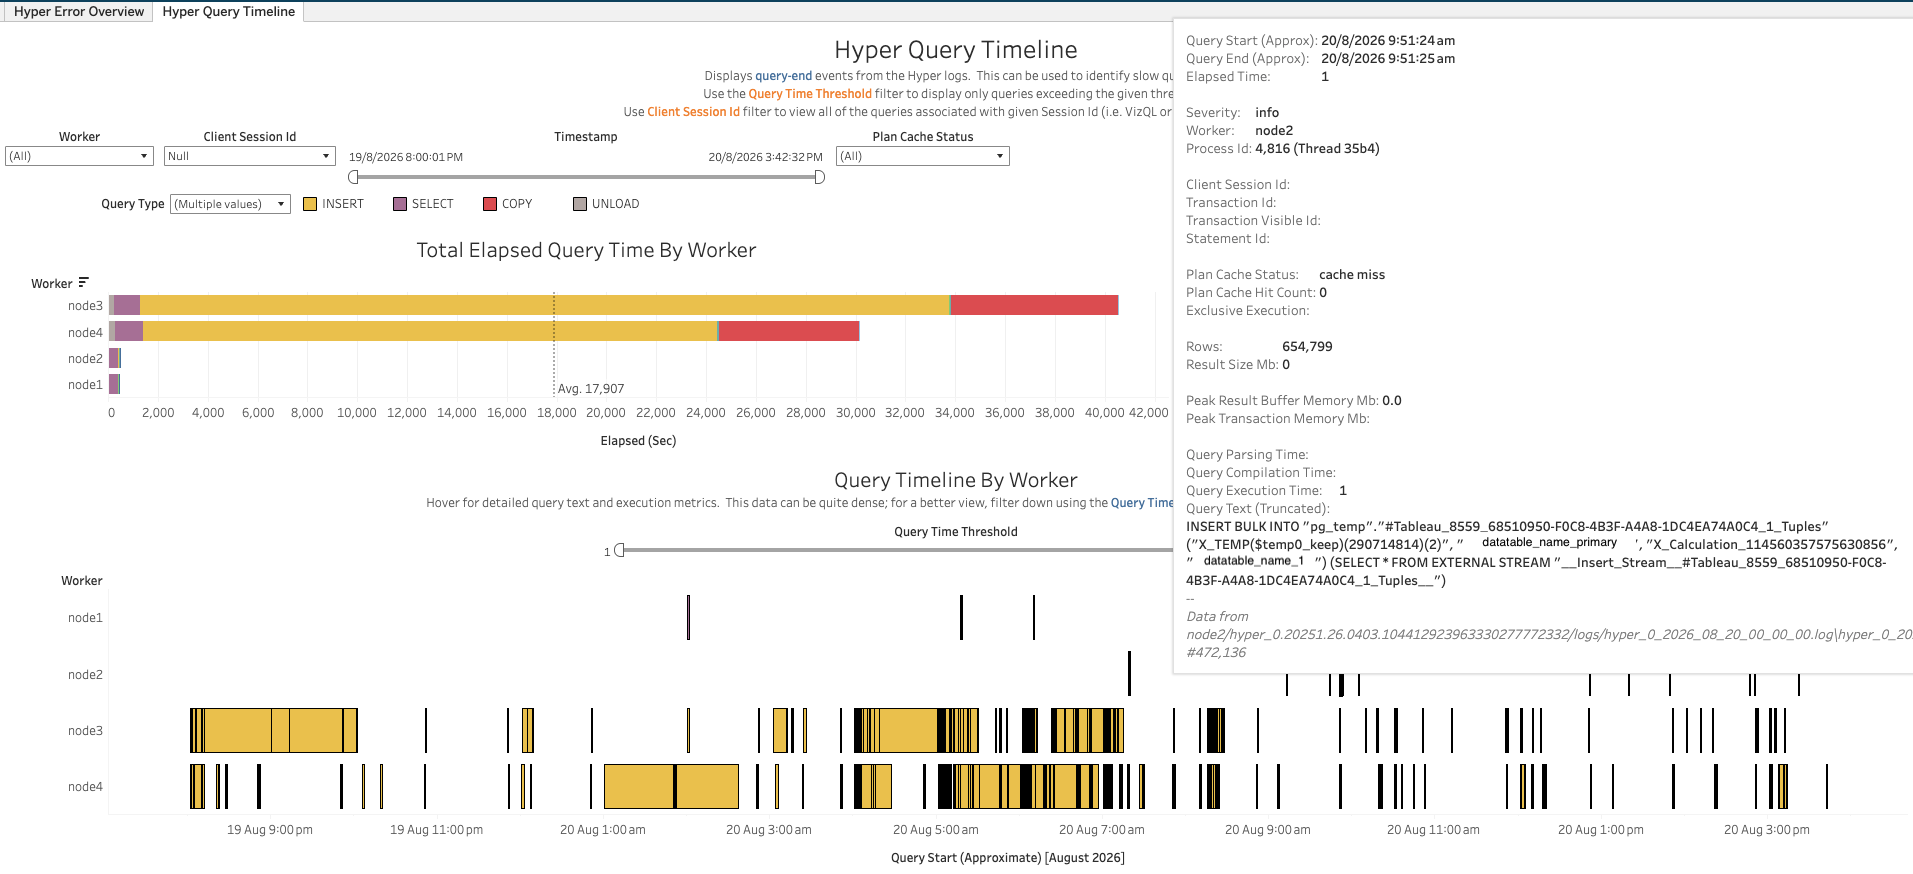Select node4 yellow INSERT bar segment
The height and width of the screenshot is (874, 1913).
pos(430,331)
